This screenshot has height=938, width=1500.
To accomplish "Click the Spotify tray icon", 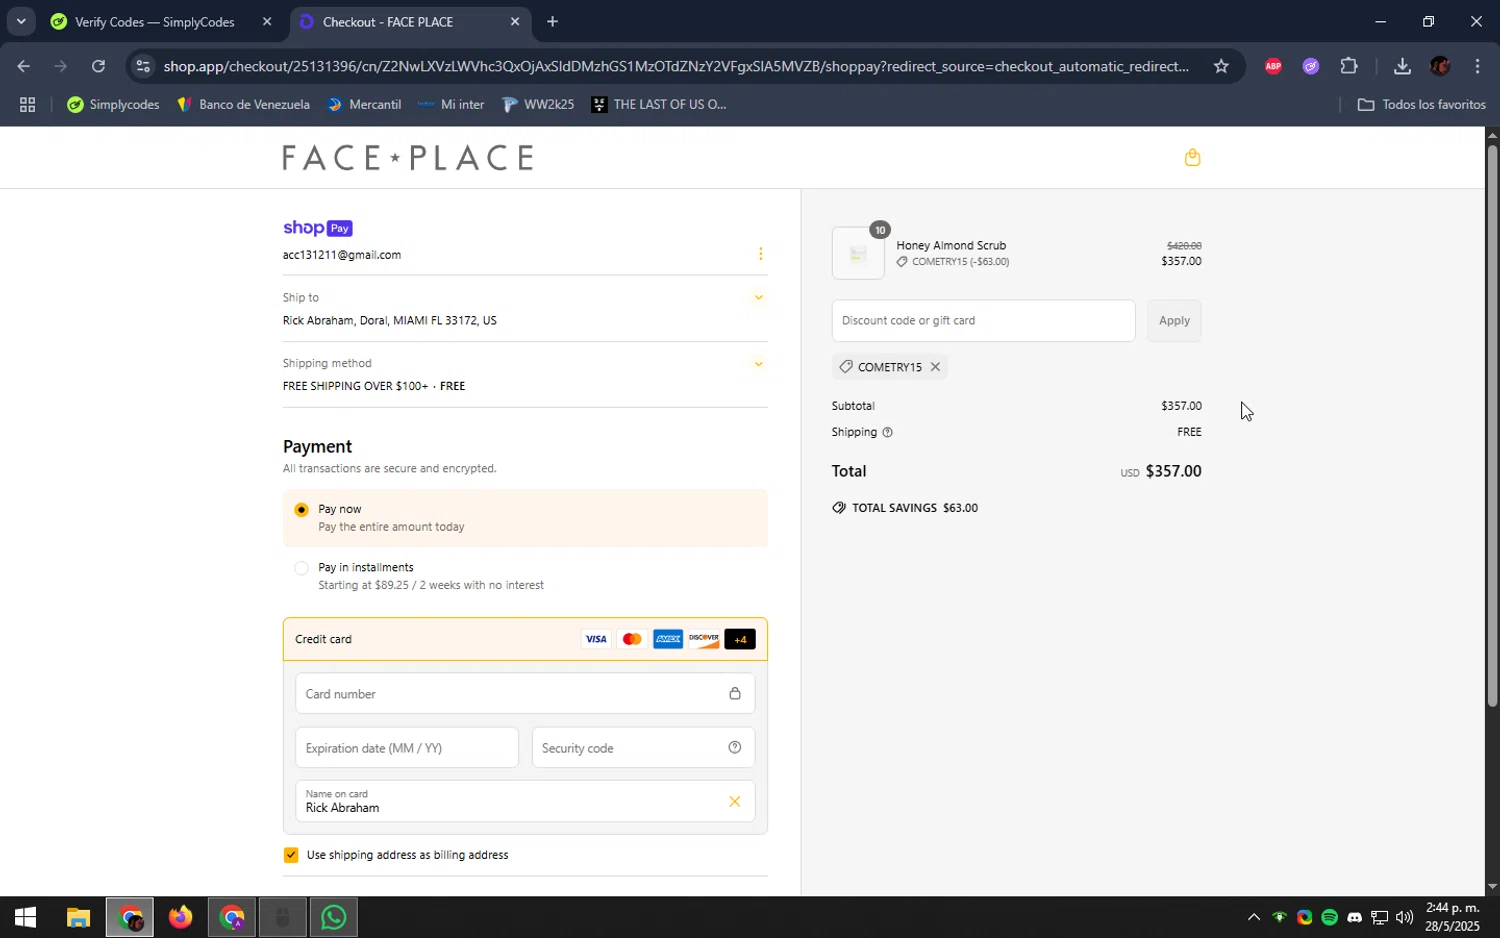I will [x=1329, y=918].
